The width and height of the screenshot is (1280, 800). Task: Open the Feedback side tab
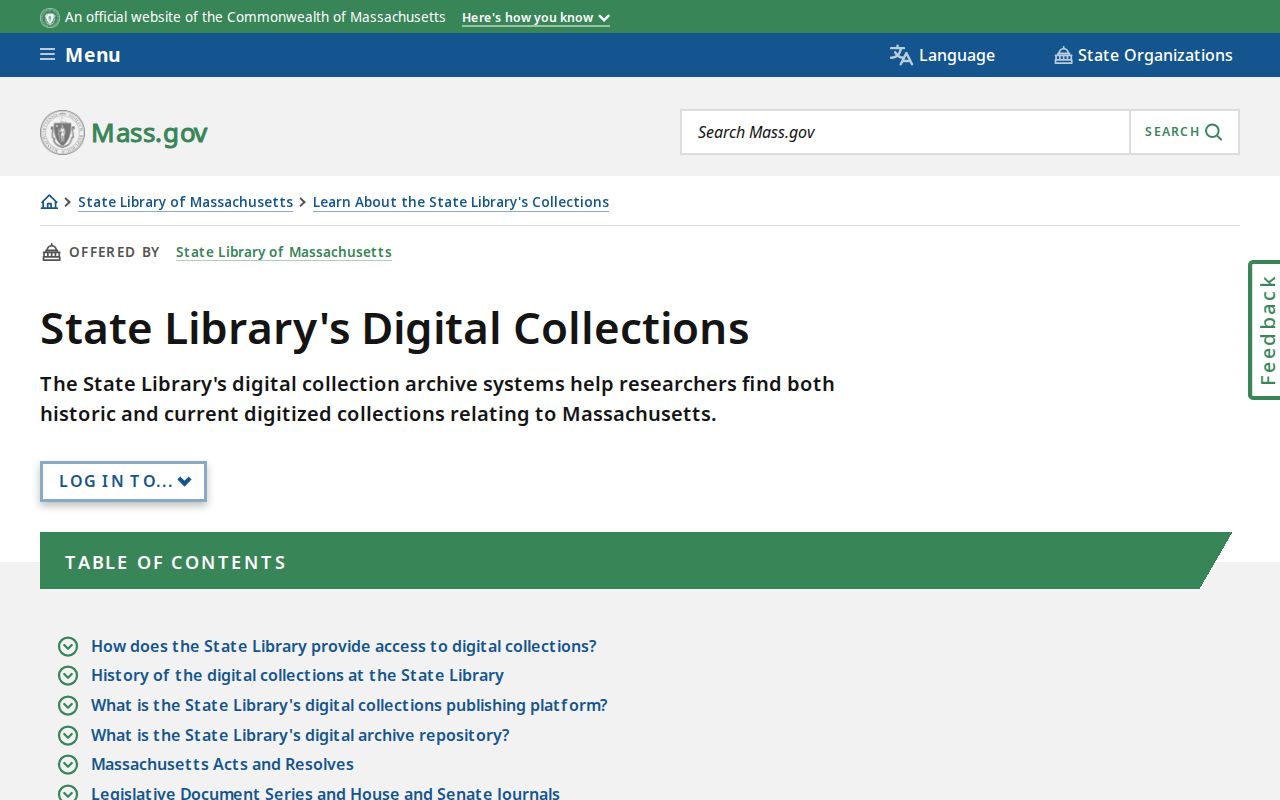[1265, 330]
